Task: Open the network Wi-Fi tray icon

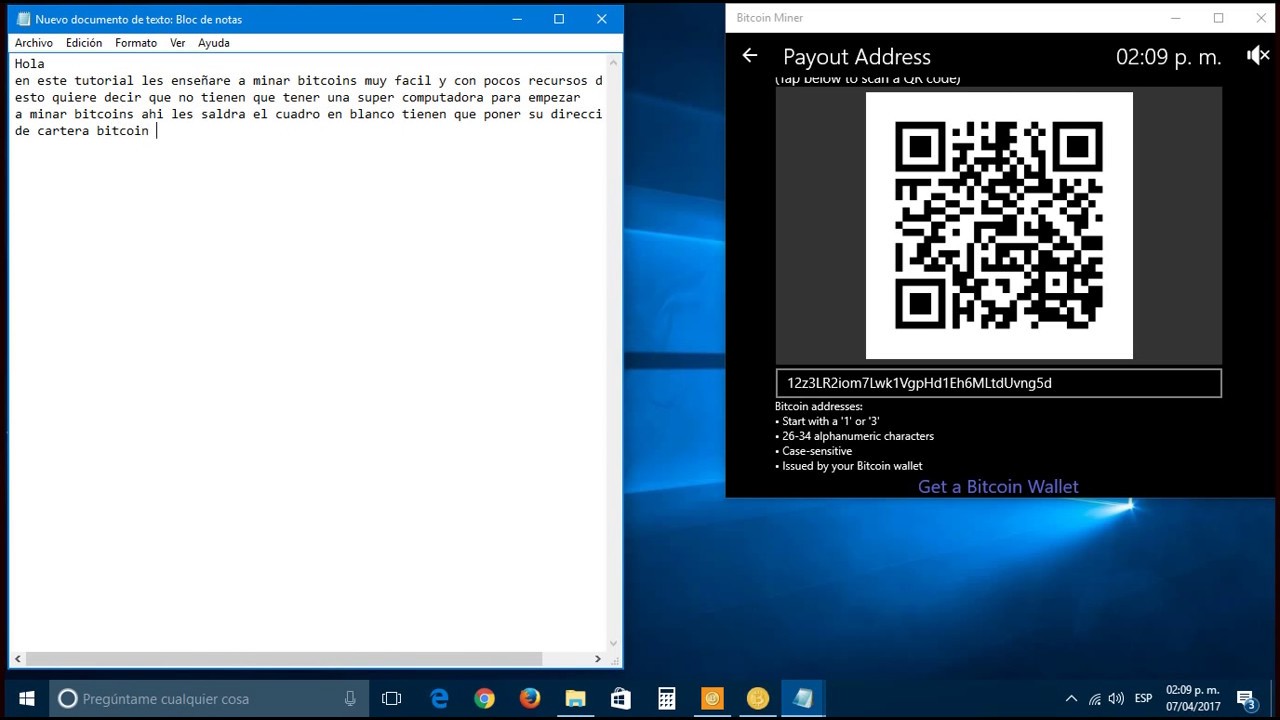Action: pos(1095,698)
